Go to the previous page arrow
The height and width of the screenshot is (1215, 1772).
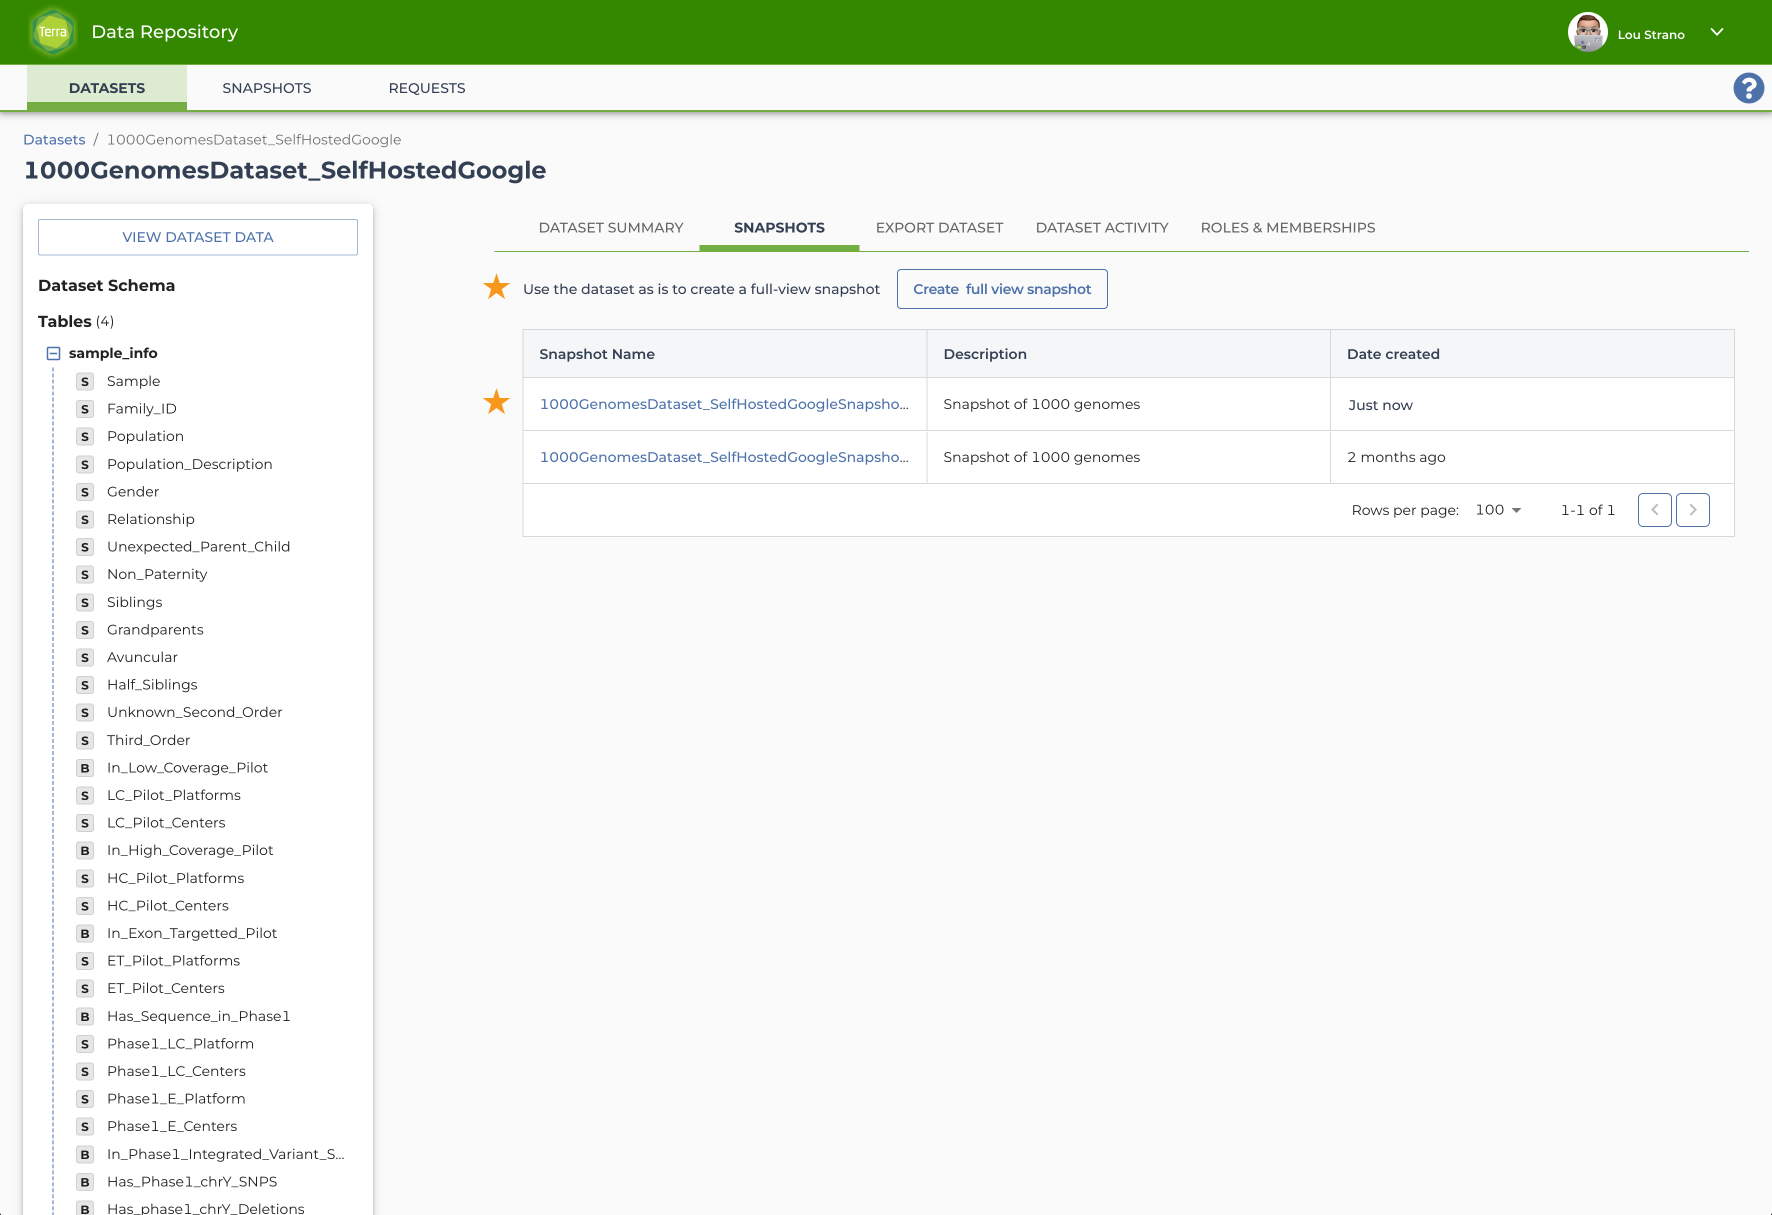pyautogui.click(x=1655, y=510)
